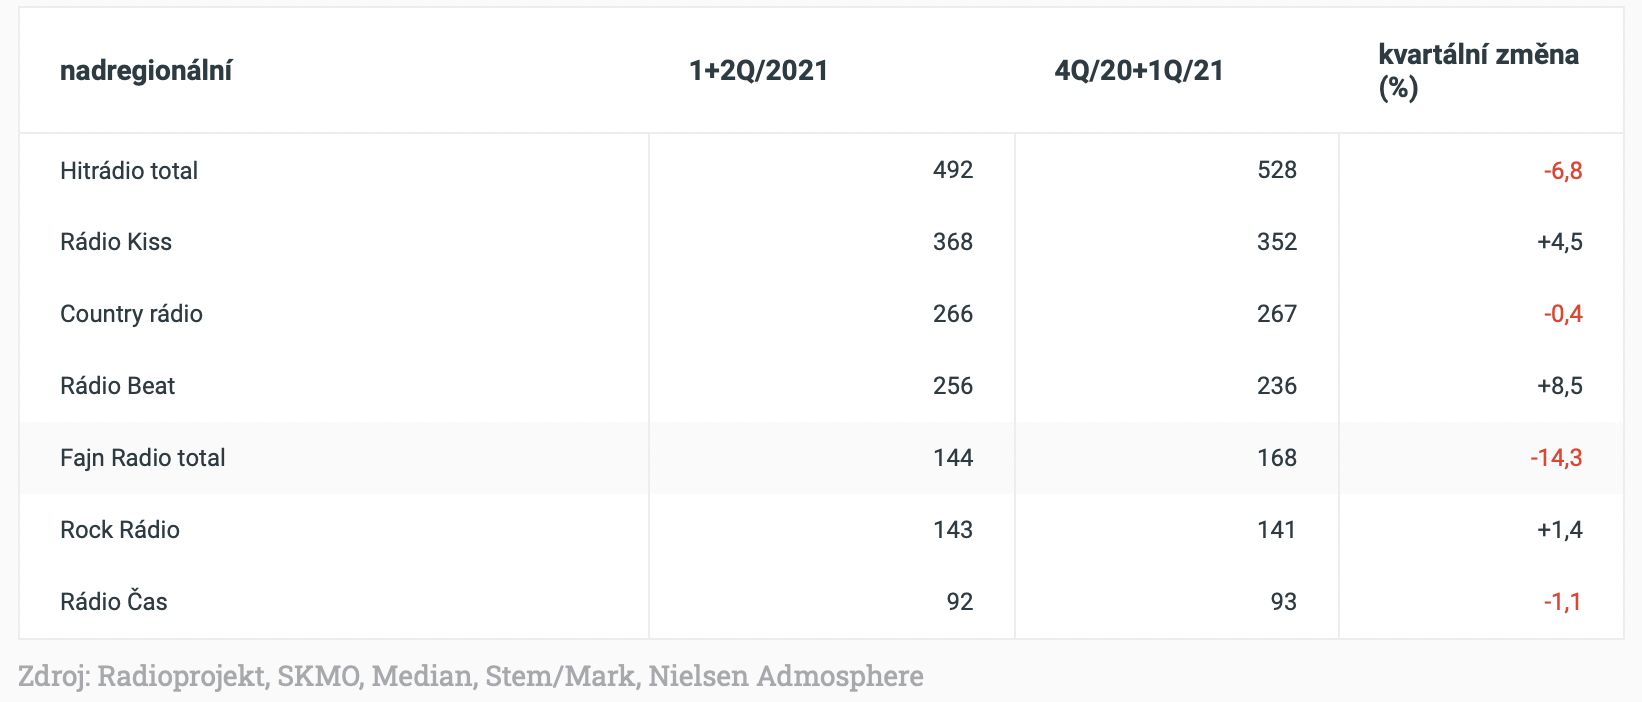Click the Rádio Beat station name
1642x702 pixels.
point(117,386)
